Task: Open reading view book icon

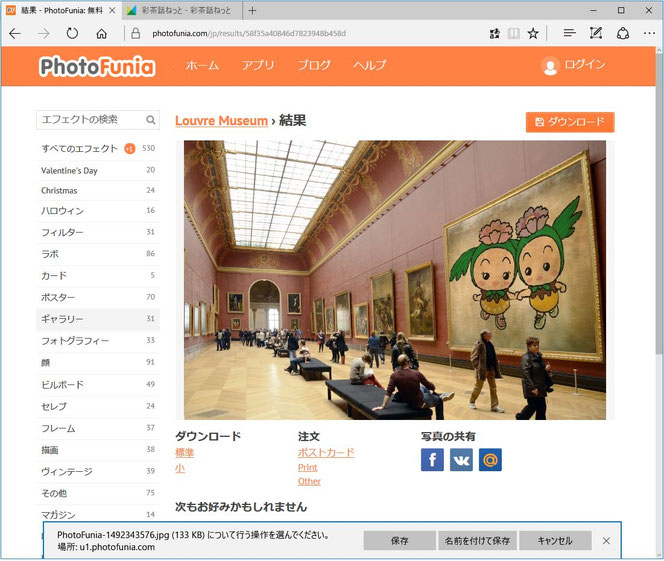Action: [513, 33]
